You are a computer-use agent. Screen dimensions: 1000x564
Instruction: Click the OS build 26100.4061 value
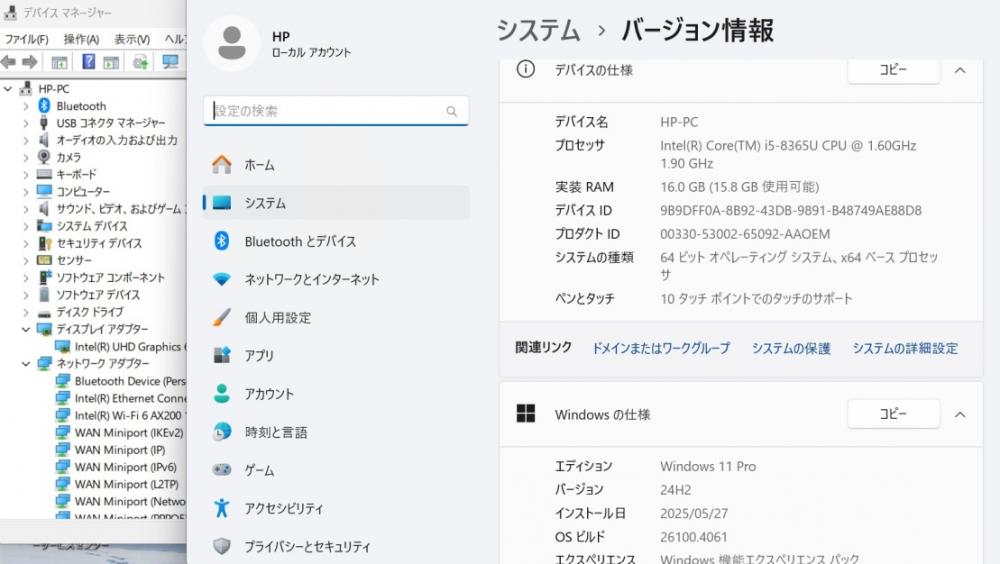point(693,537)
